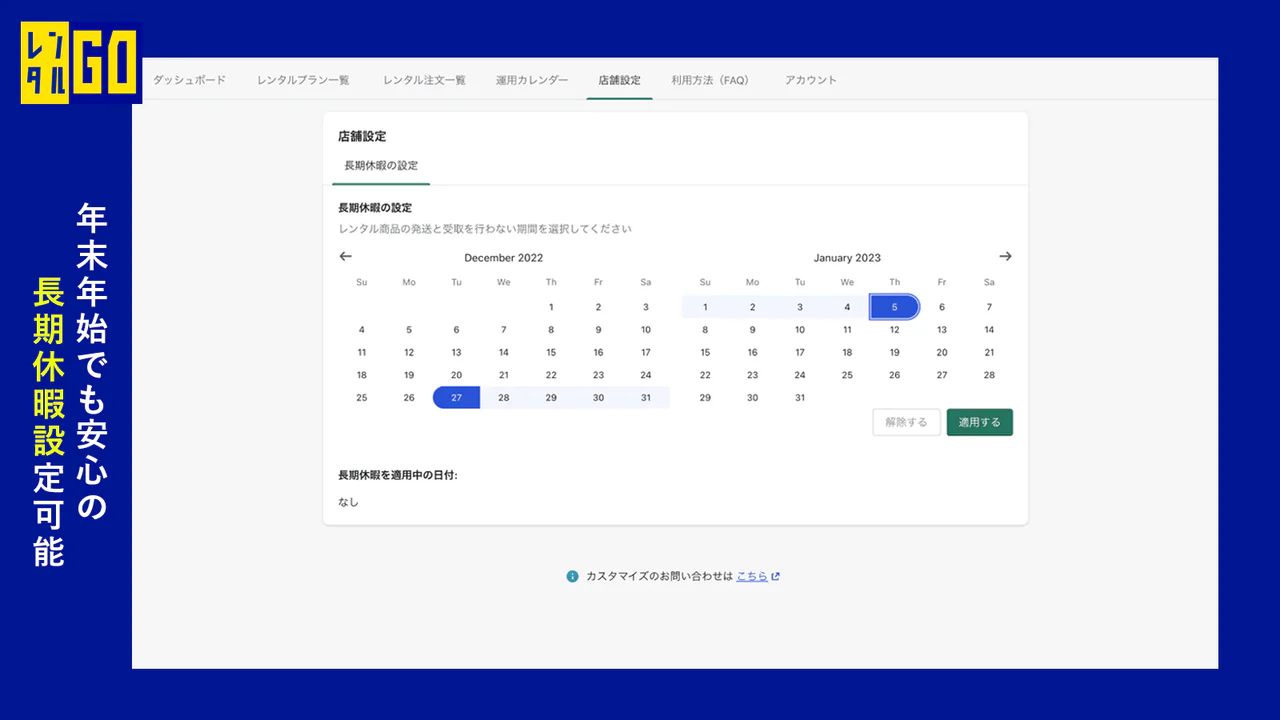This screenshot has height=720, width=1280.
Task: Select December 27 start date
Action: click(456, 398)
